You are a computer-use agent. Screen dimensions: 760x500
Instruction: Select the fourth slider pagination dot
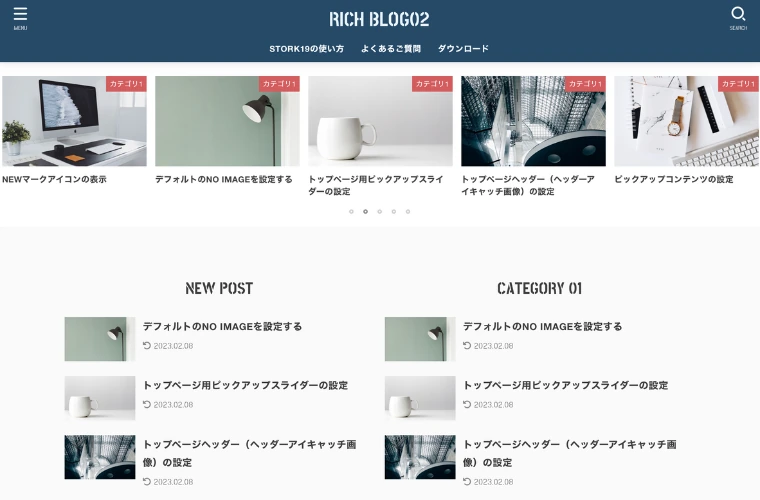pyautogui.click(x=394, y=212)
